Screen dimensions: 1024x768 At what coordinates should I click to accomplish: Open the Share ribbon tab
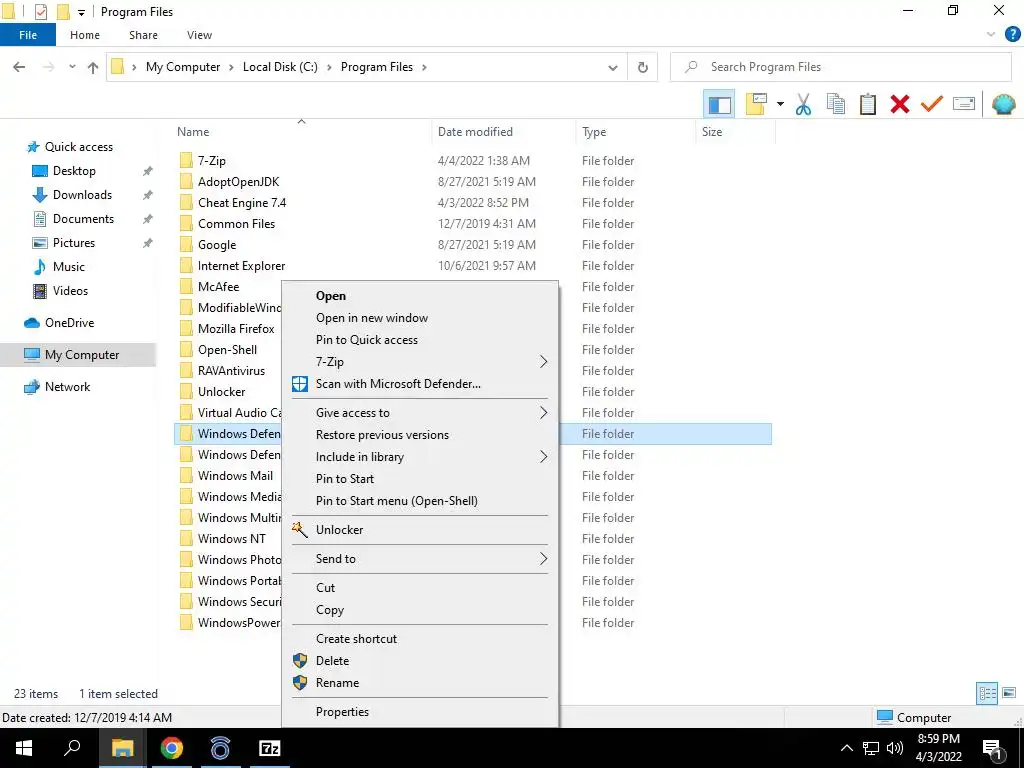click(143, 35)
